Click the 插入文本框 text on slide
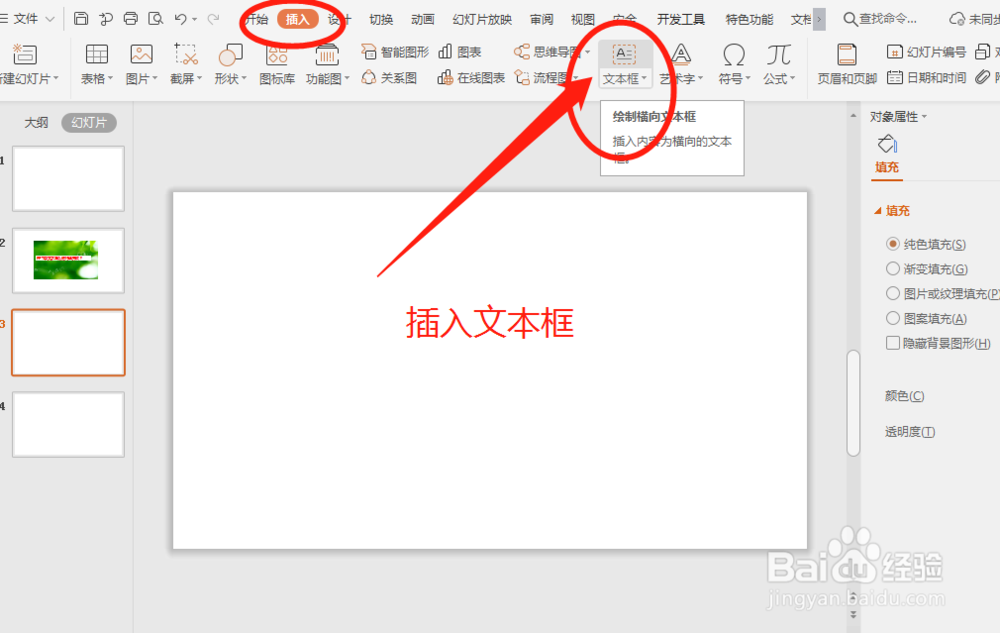Viewport: 1000px width, 633px height. (x=490, y=322)
